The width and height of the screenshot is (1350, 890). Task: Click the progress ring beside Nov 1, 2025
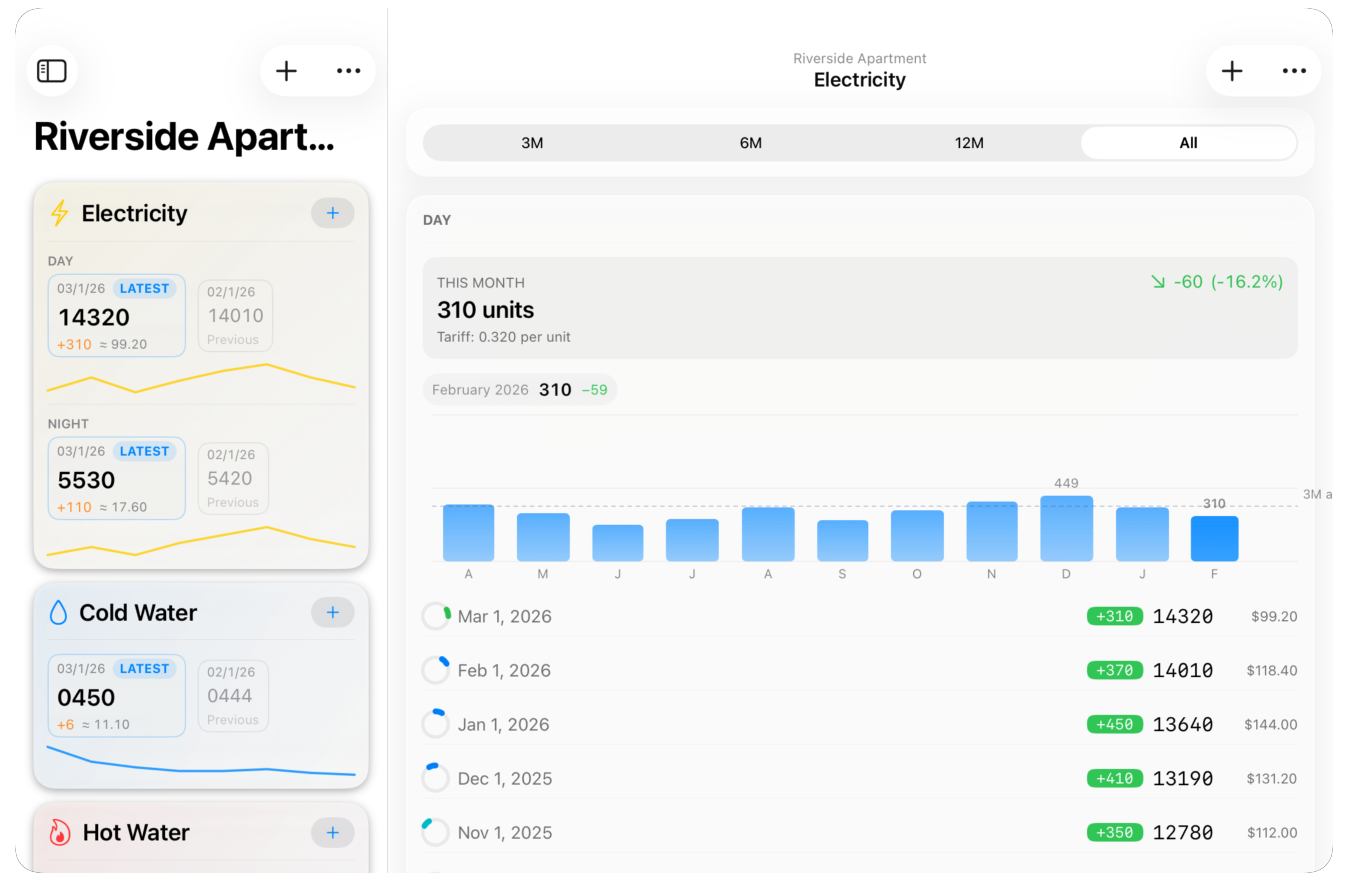click(x=436, y=832)
